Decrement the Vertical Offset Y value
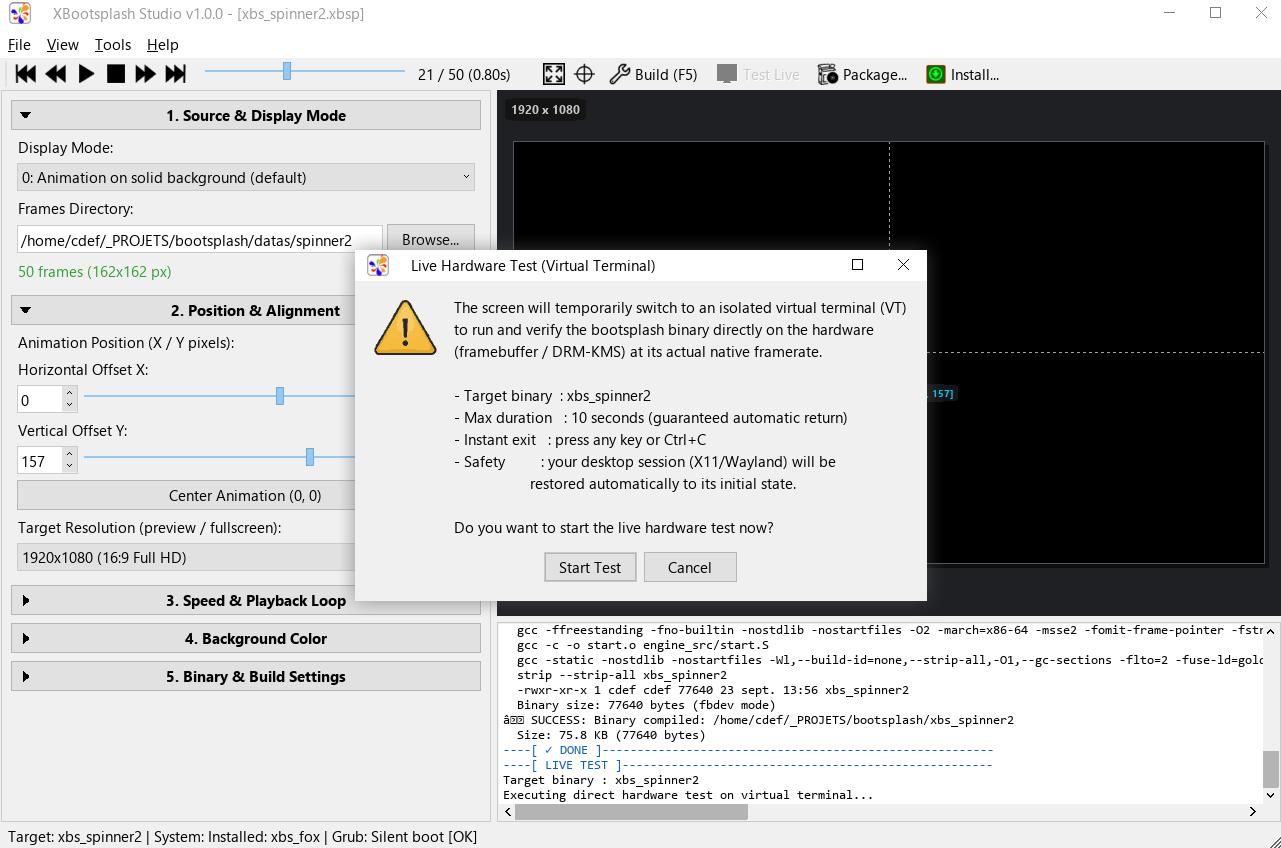 (x=69, y=467)
